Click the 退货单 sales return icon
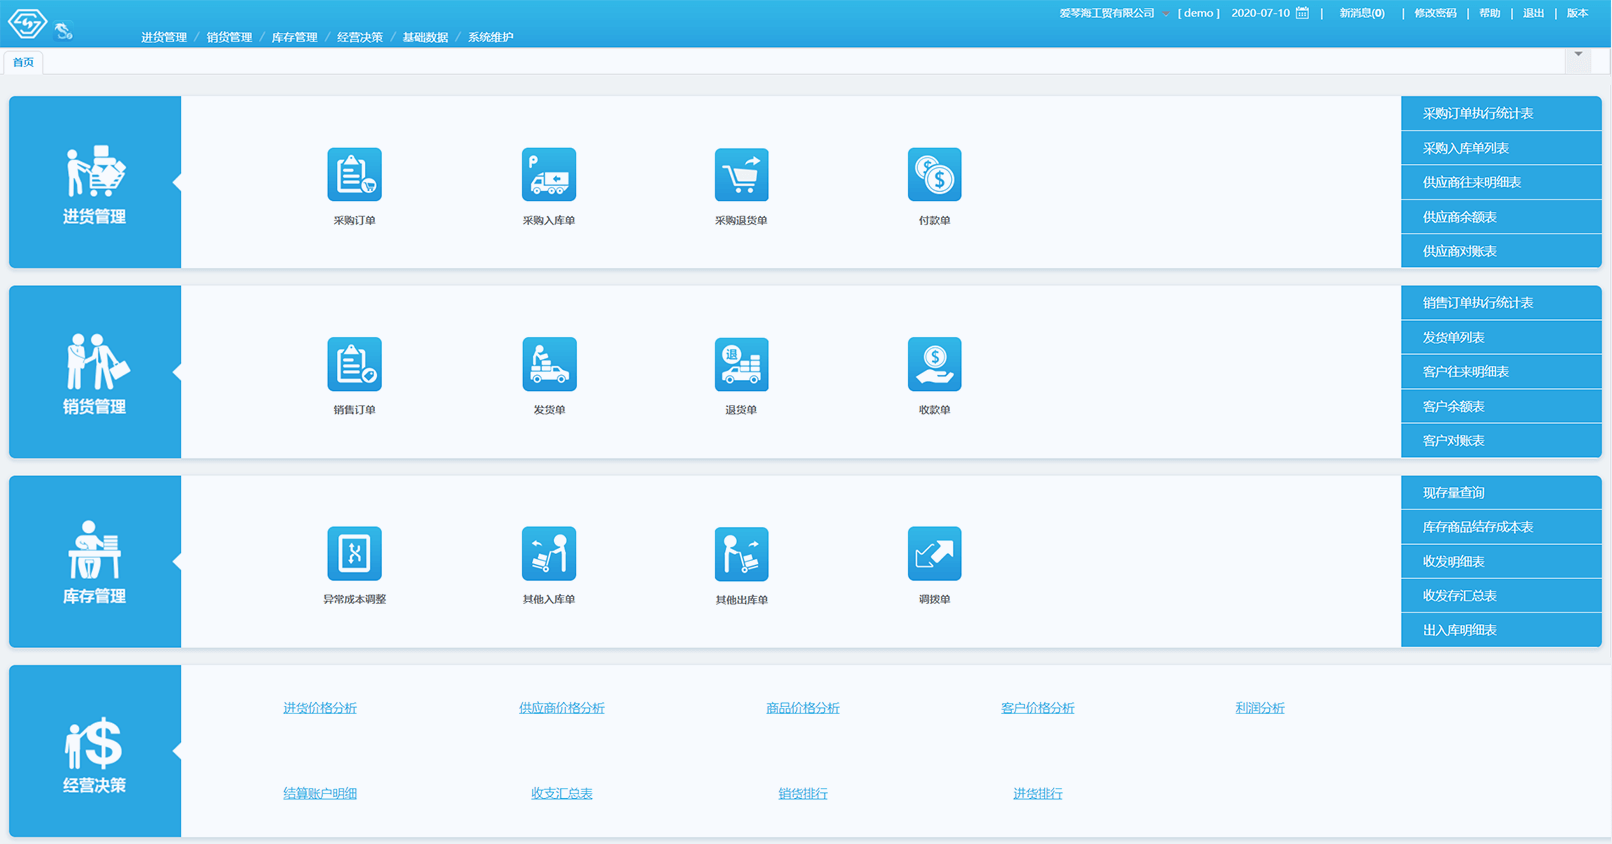 click(741, 364)
